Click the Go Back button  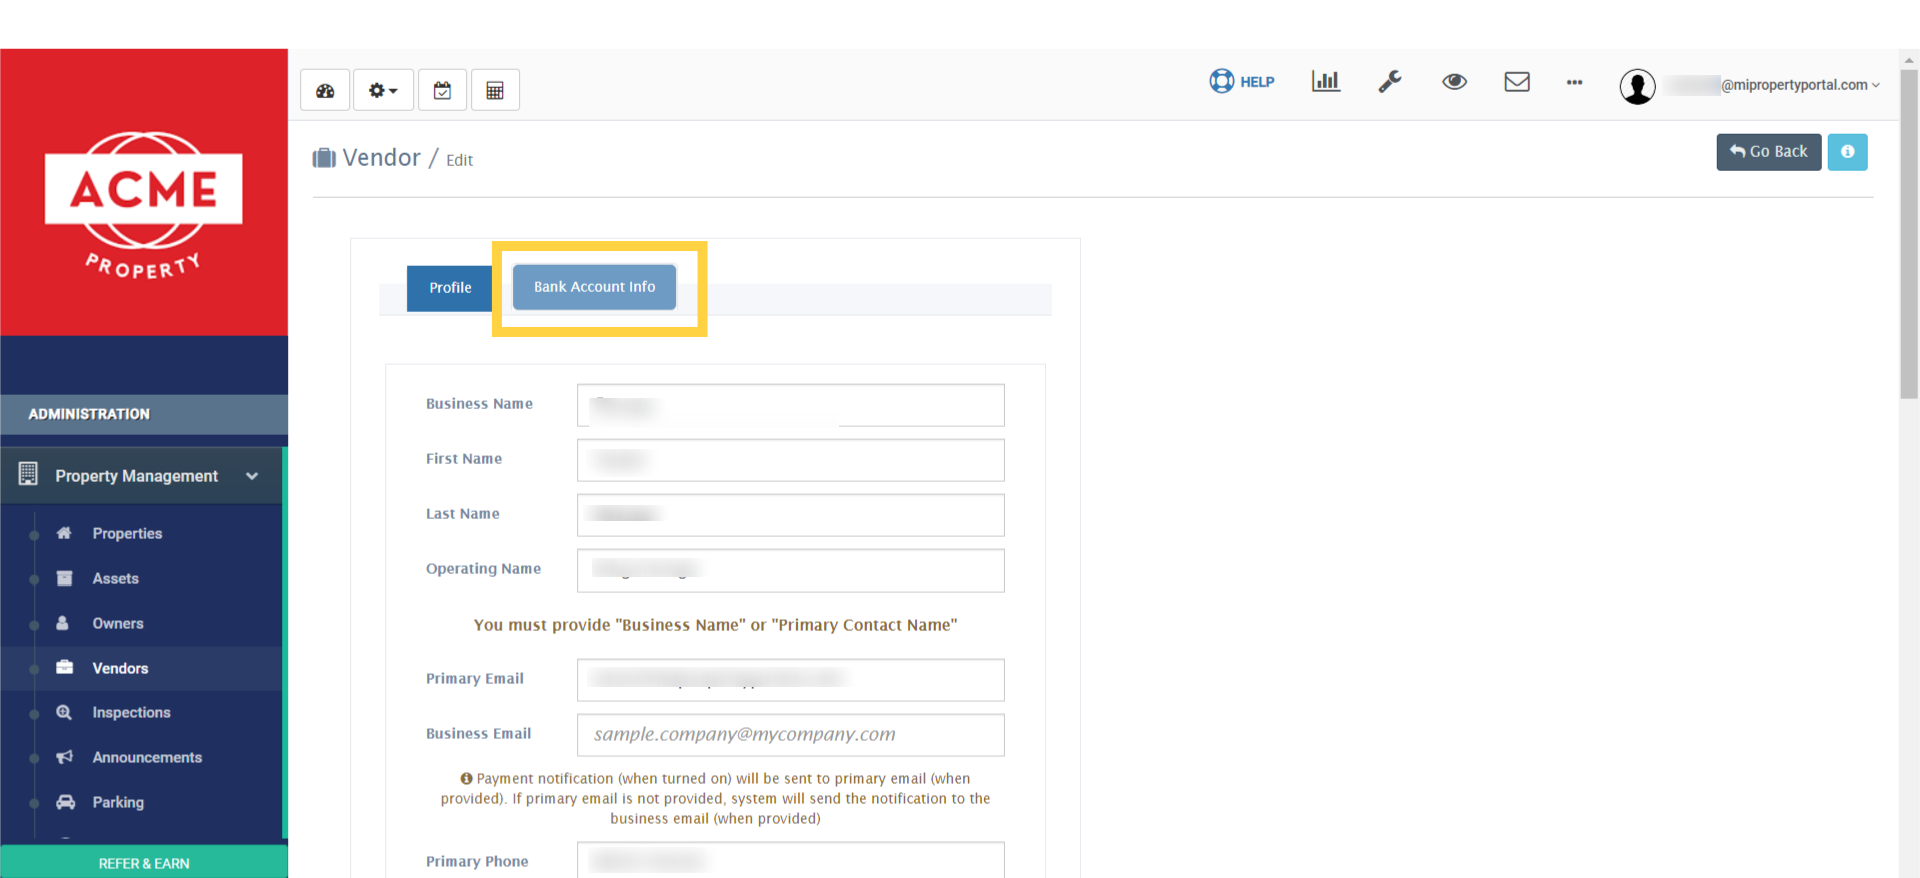click(1769, 152)
